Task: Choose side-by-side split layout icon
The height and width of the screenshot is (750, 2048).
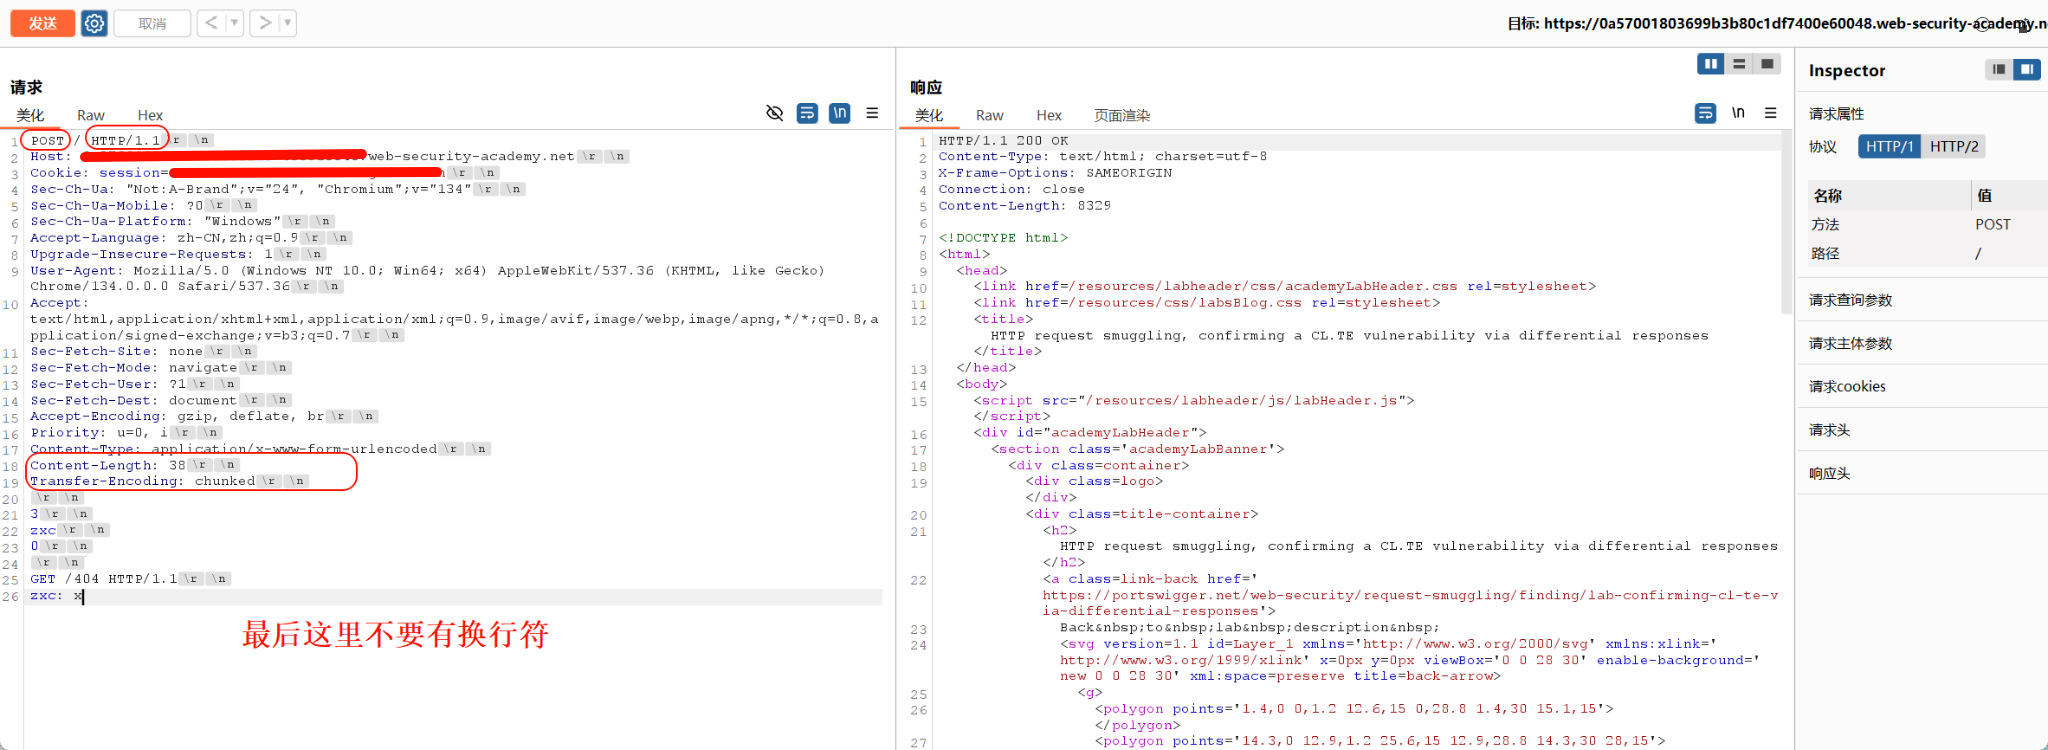Action: click(1711, 64)
